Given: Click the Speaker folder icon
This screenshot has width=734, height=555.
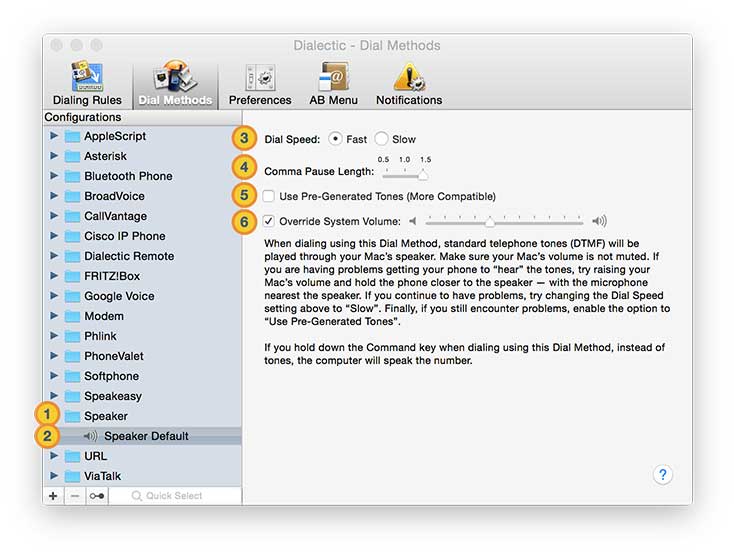Looking at the screenshot, I should pyautogui.click(x=72, y=416).
